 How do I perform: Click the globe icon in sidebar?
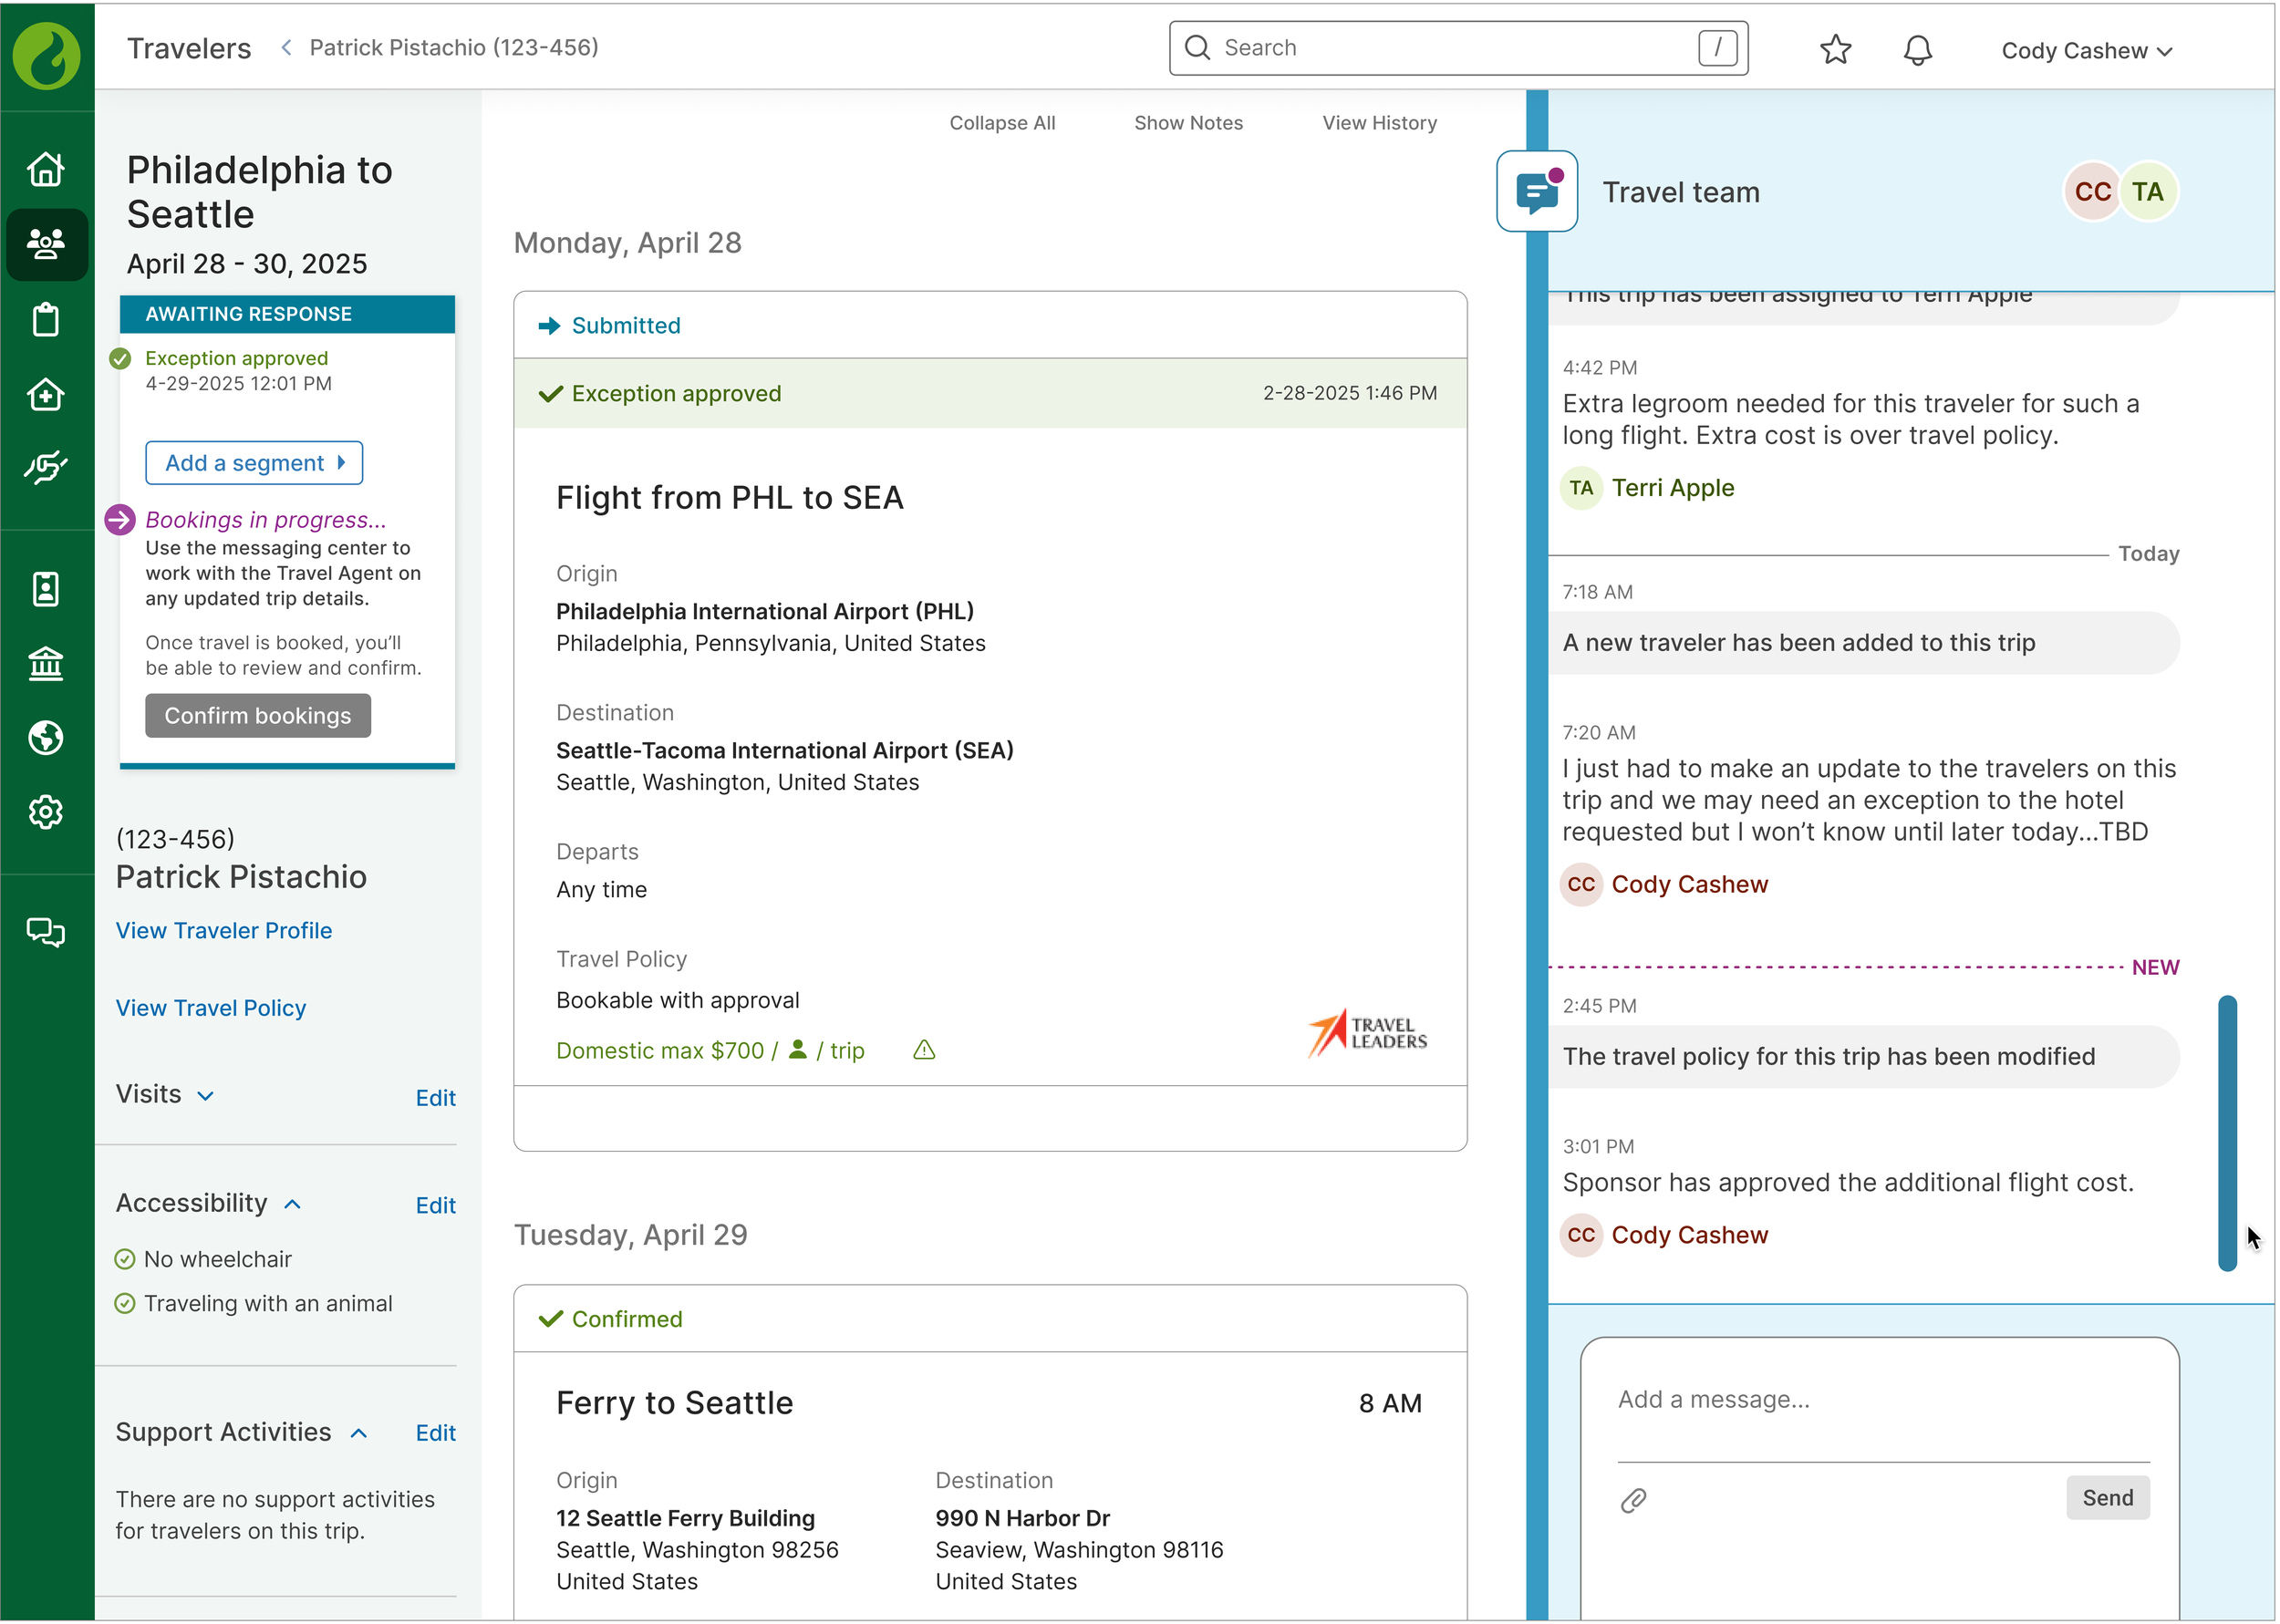click(x=46, y=738)
